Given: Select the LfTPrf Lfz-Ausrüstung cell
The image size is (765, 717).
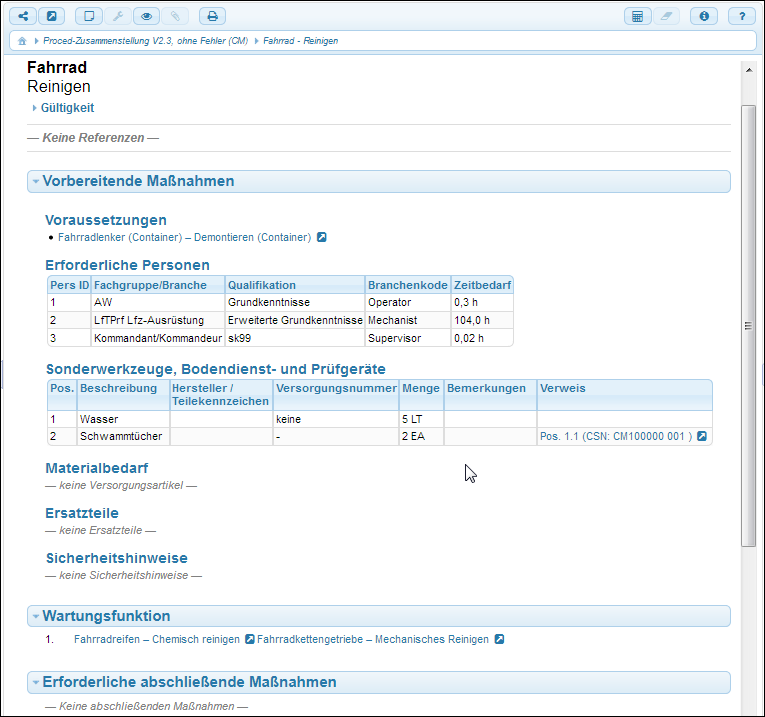Looking at the screenshot, I should 158,320.
